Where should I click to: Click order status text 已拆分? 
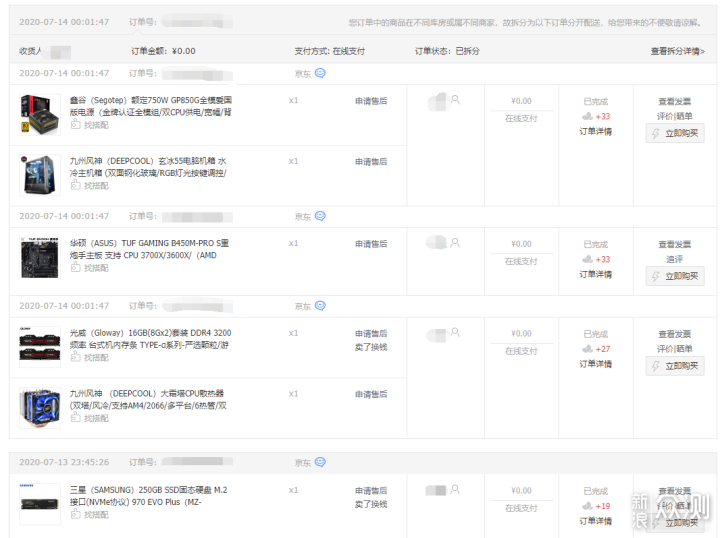pyautogui.click(x=467, y=51)
